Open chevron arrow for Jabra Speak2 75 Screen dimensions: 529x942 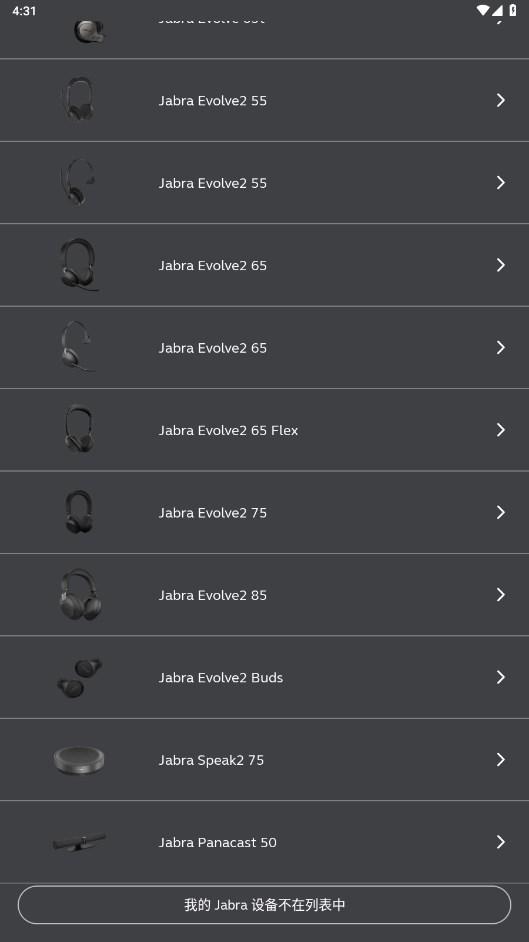coord(501,759)
